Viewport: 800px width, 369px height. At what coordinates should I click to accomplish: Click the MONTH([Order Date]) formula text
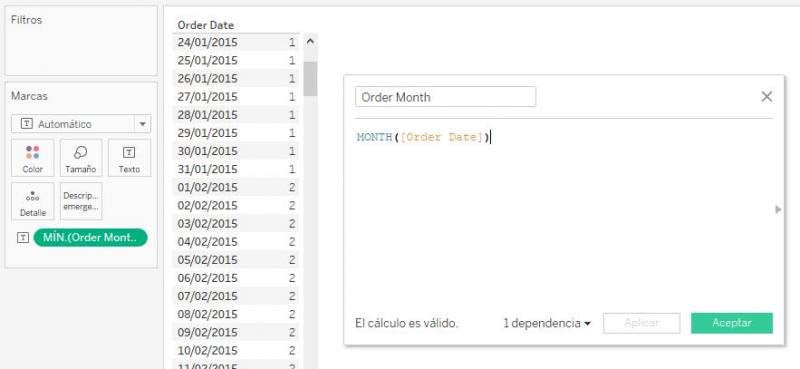coord(423,137)
